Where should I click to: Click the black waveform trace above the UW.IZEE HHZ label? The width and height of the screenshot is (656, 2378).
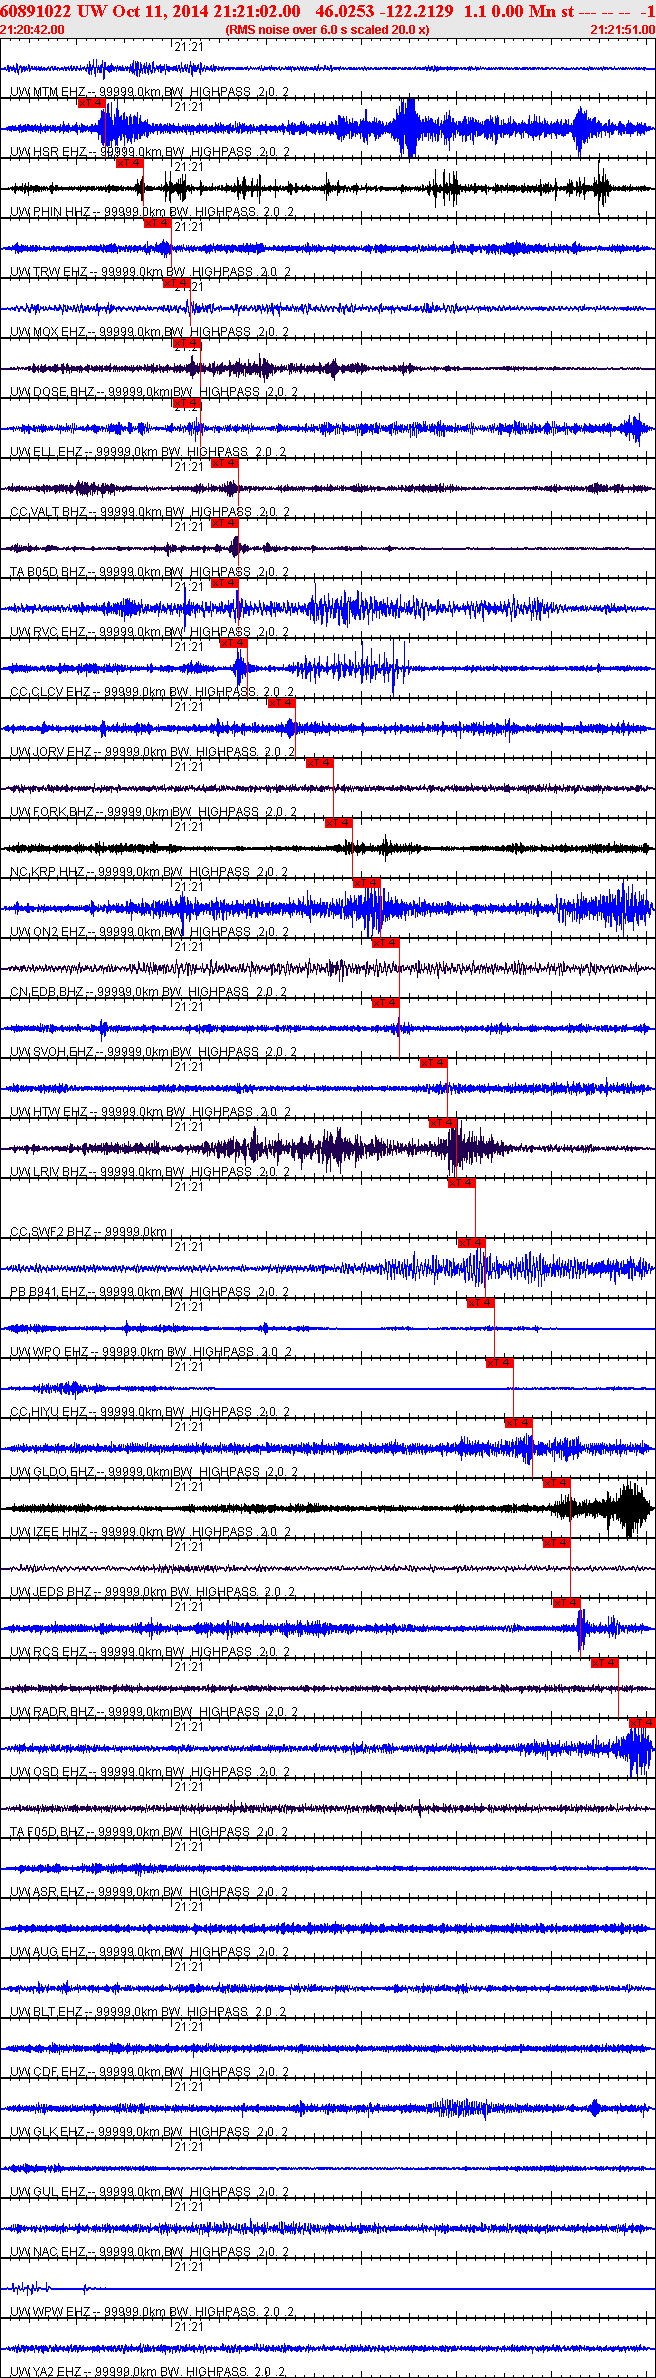(x=328, y=1508)
